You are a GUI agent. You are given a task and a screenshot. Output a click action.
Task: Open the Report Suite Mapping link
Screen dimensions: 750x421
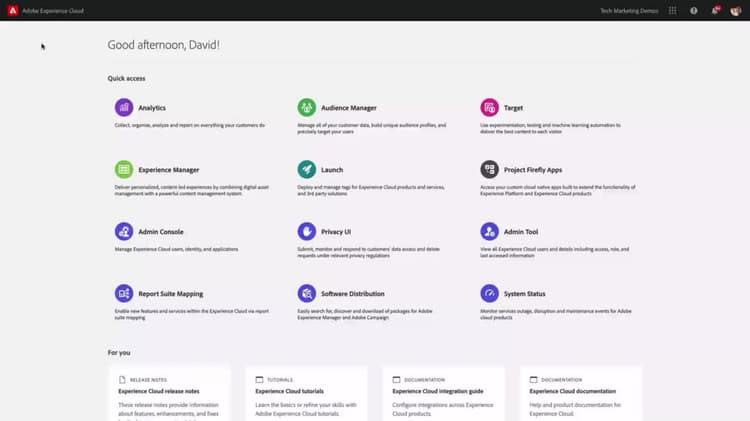(171, 294)
